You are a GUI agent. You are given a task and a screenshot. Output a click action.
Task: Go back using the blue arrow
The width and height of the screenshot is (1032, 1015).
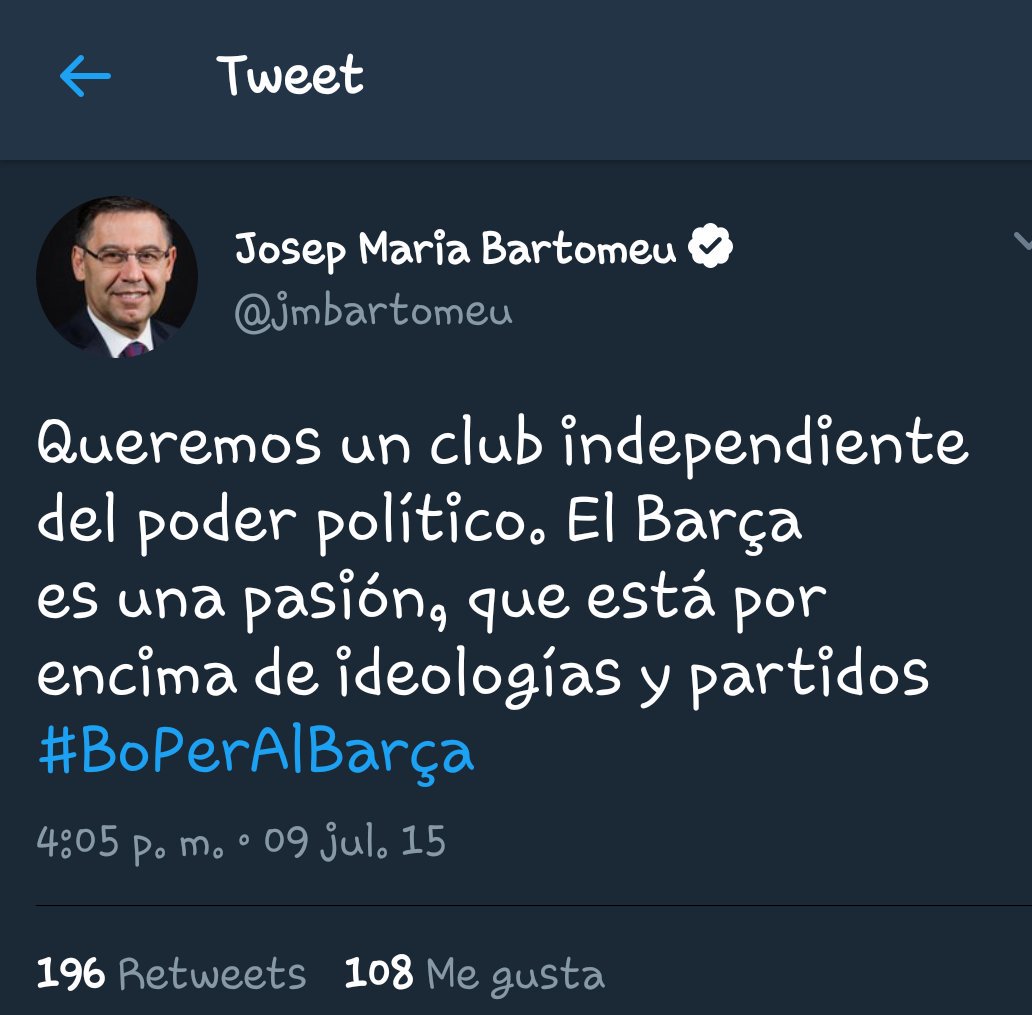pyautogui.click(x=85, y=76)
